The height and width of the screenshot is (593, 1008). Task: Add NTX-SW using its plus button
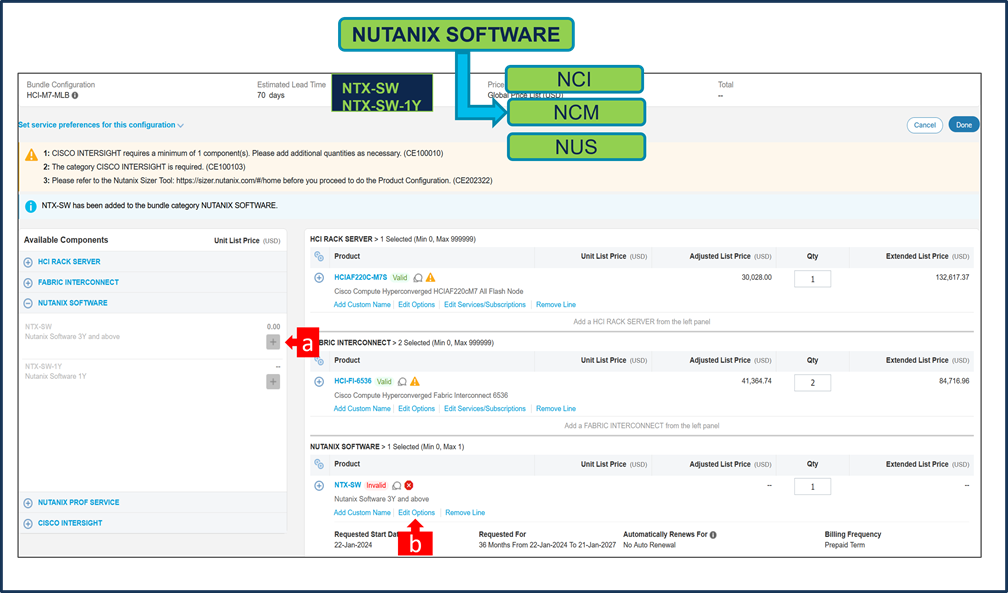pos(273,342)
